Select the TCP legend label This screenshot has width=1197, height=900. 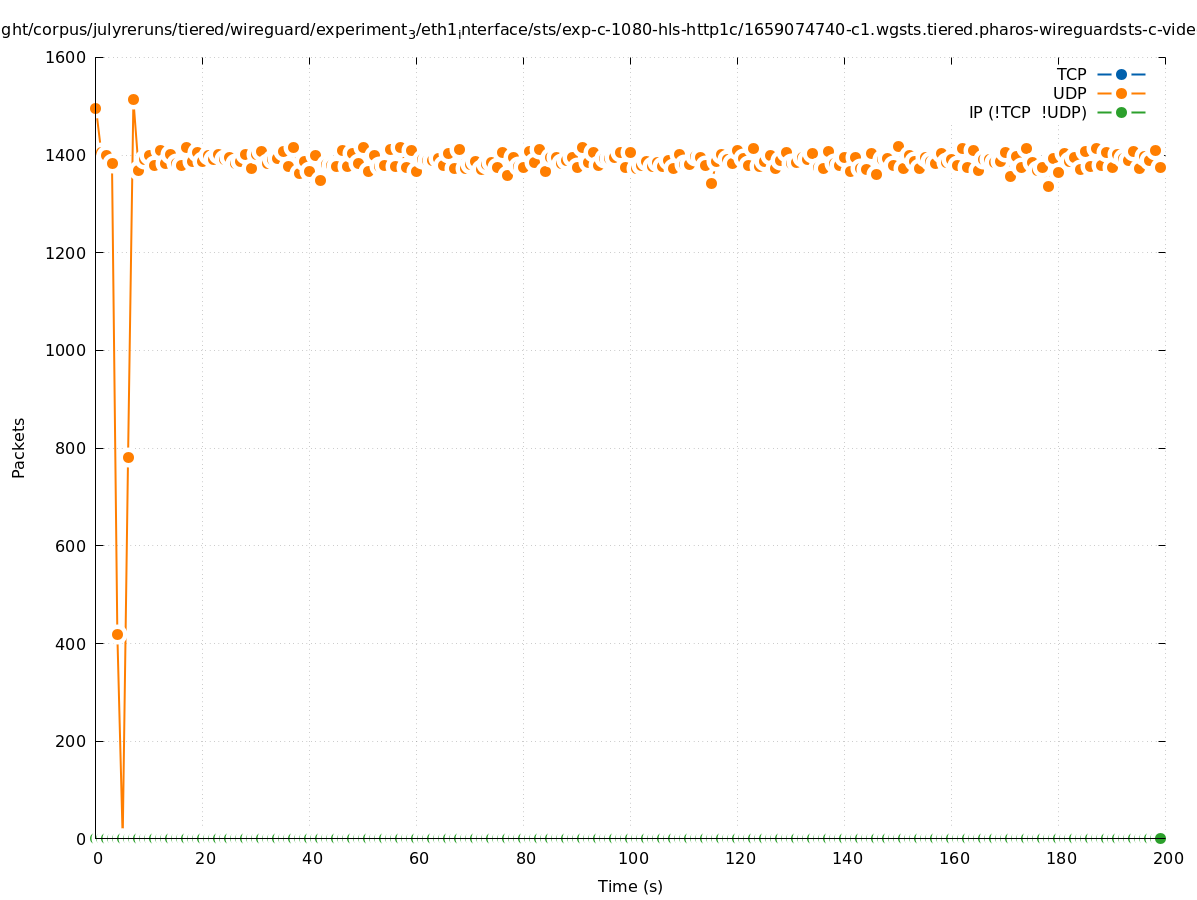[x=1071, y=74]
